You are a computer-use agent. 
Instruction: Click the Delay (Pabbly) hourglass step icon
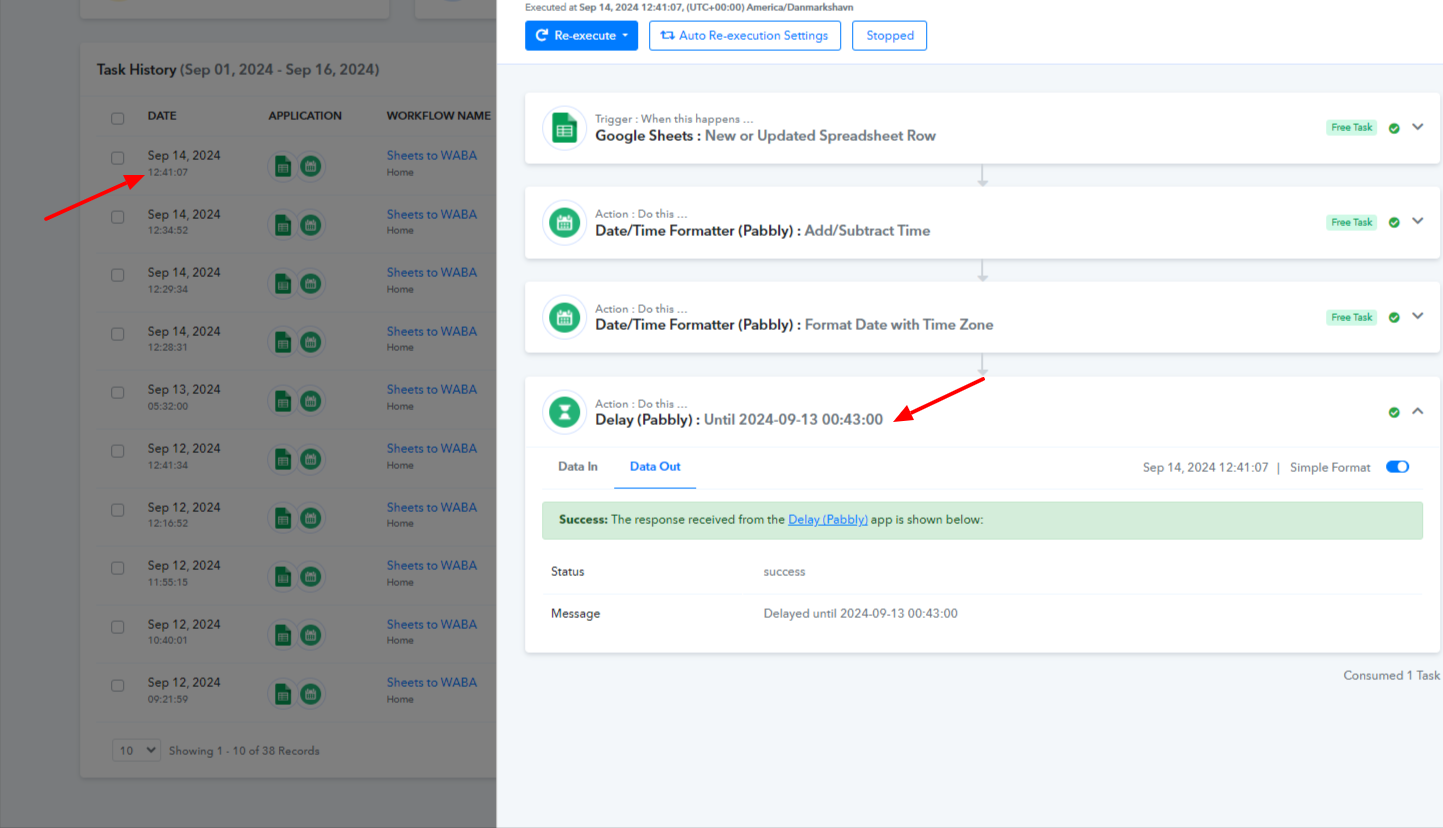(565, 412)
